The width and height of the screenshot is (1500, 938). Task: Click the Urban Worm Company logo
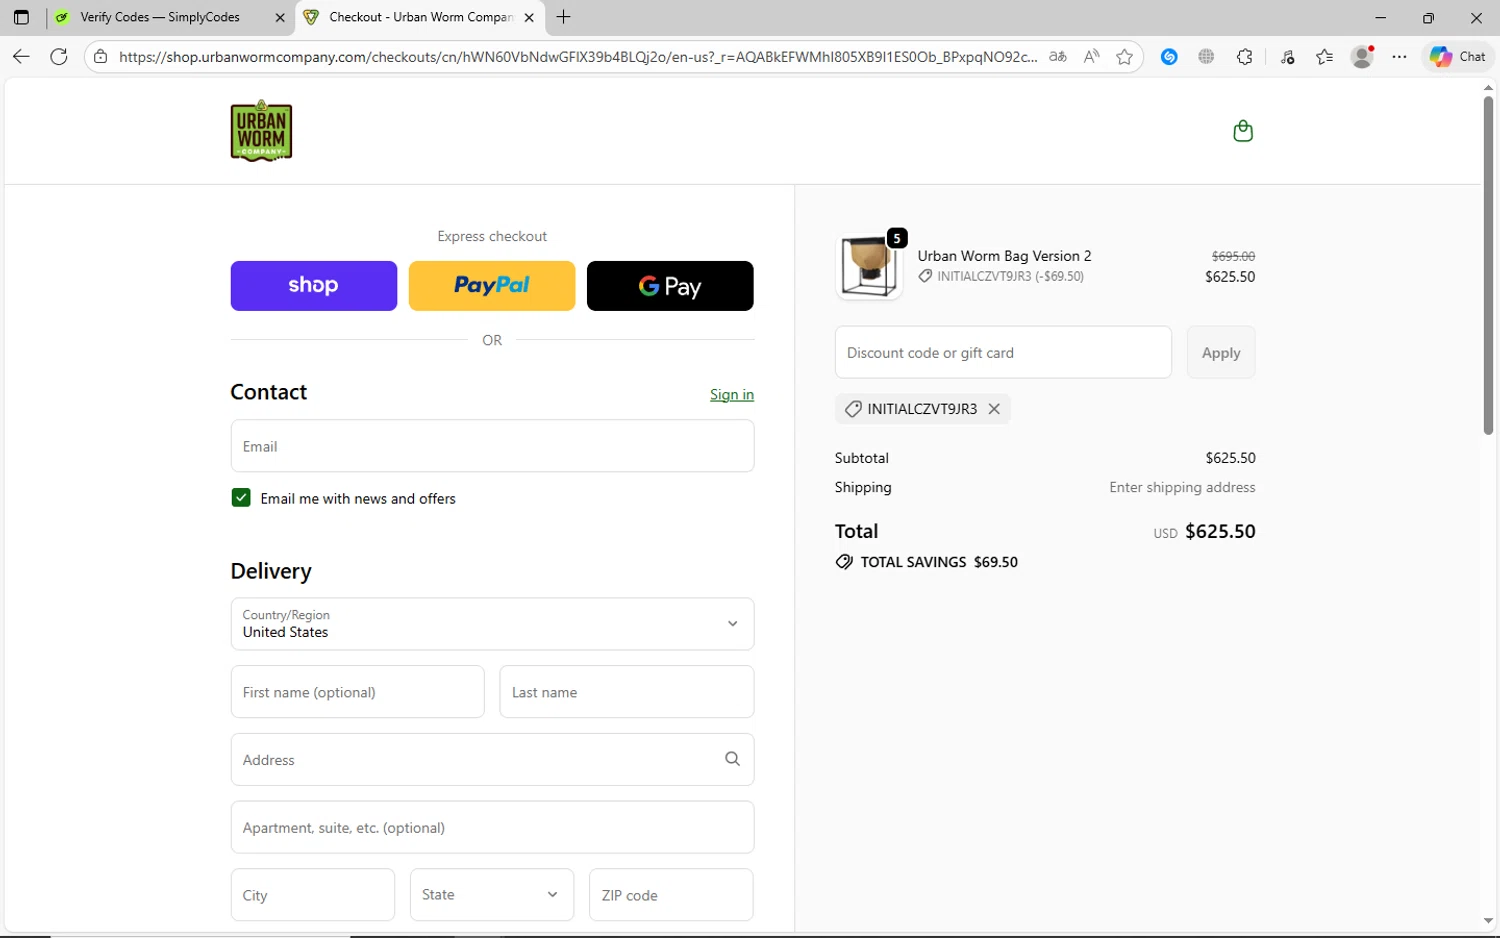point(261,131)
